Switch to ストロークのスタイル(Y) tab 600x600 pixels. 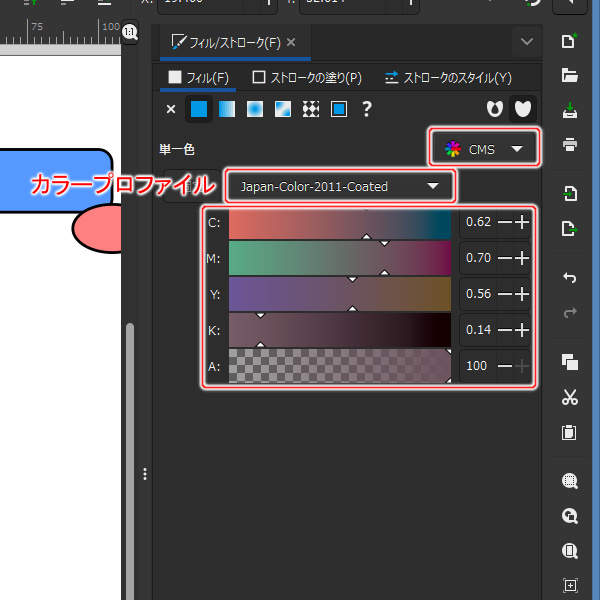tap(448, 78)
